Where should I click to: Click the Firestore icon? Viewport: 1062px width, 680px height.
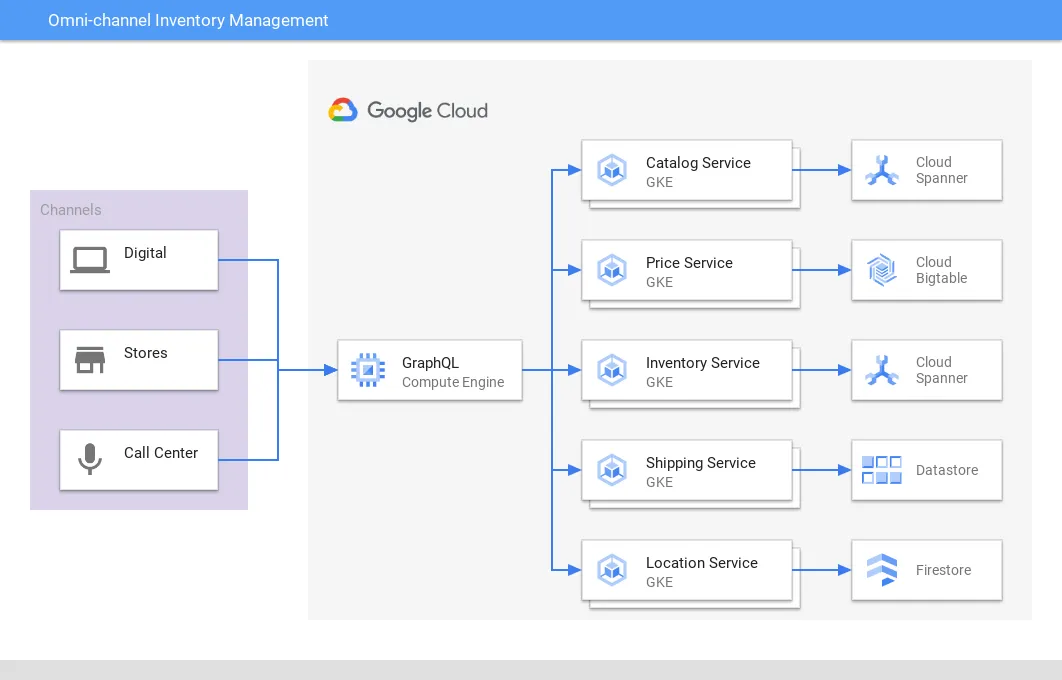[x=882, y=570]
